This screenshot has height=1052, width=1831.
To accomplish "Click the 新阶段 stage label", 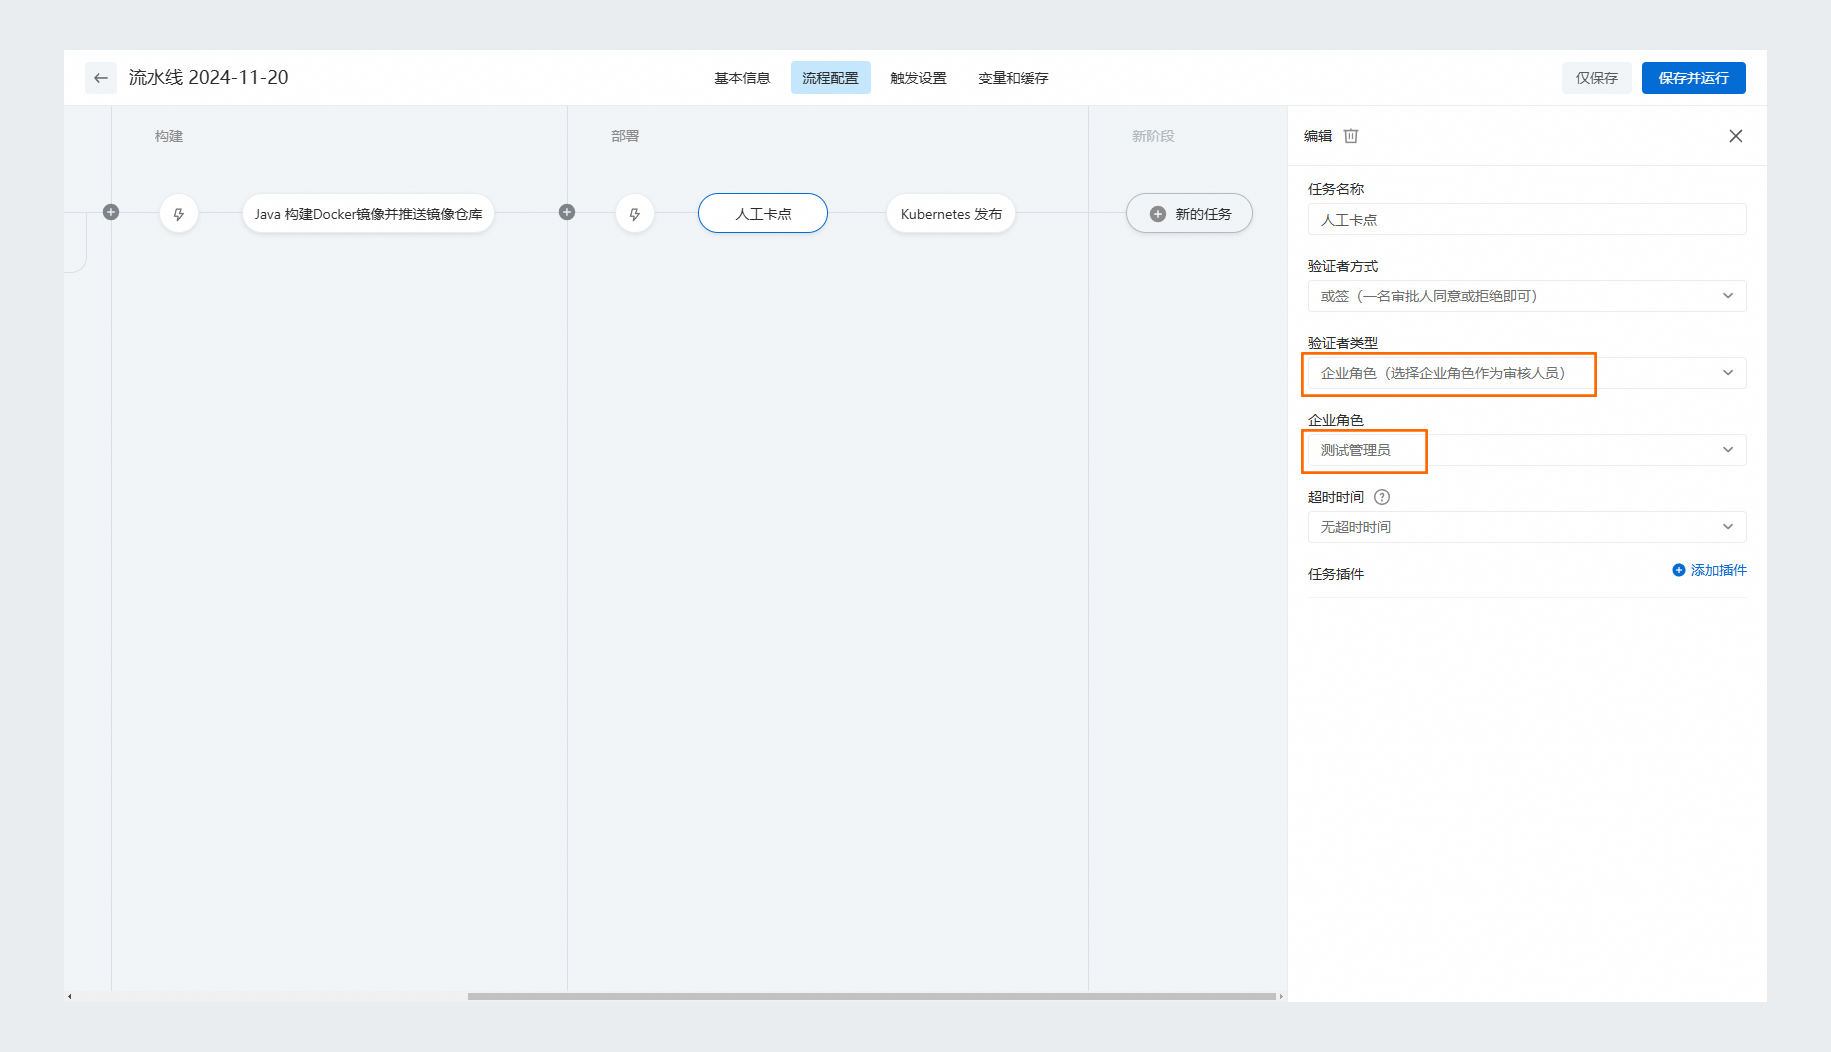I will [1153, 136].
